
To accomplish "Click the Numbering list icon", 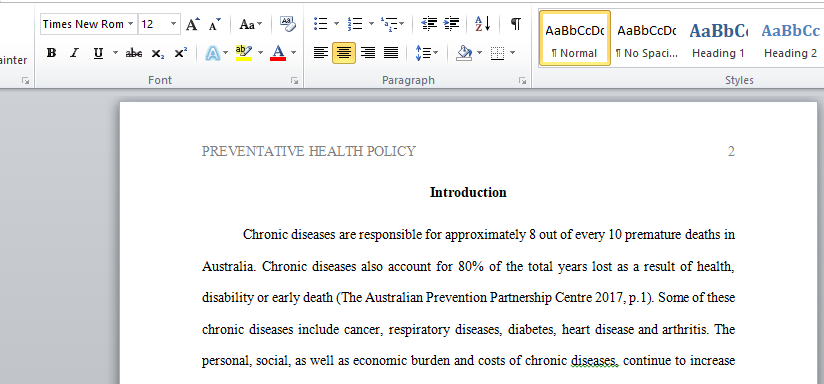I will 355,24.
